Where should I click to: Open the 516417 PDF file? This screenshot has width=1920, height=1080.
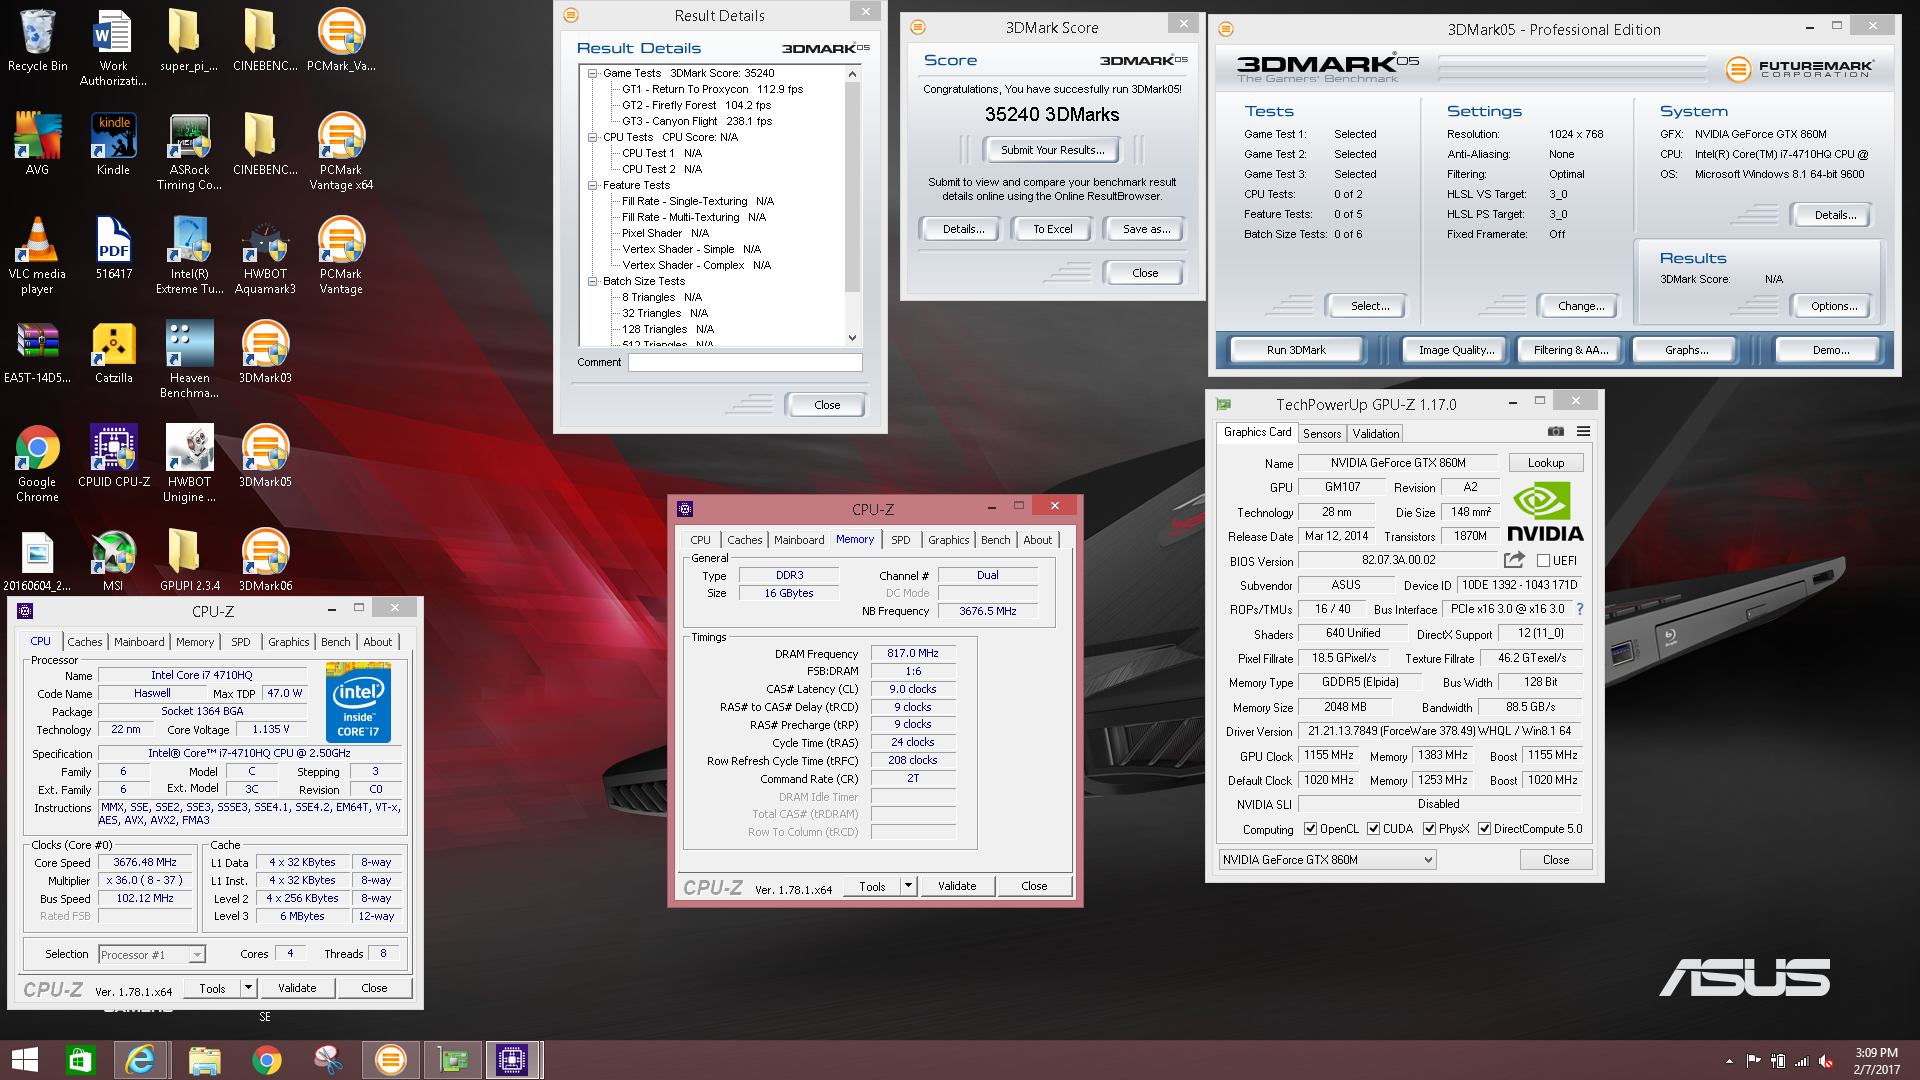point(113,248)
